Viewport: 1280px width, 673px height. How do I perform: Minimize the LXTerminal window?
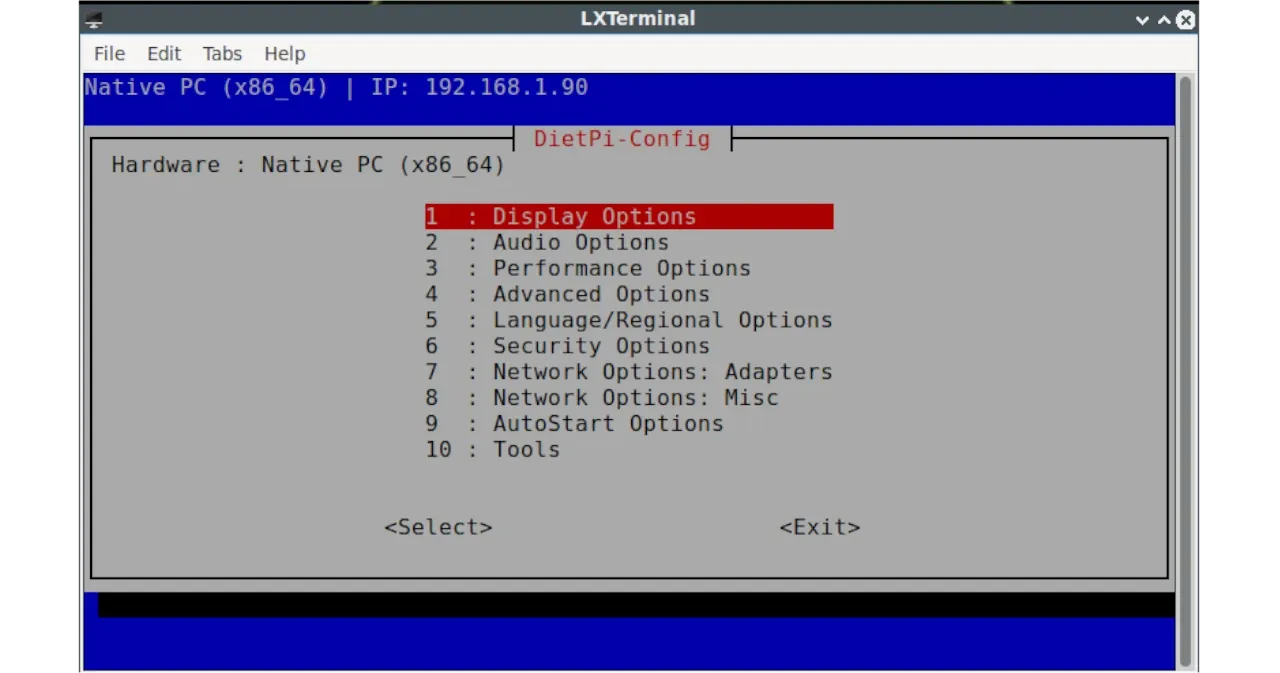[x=1142, y=19]
